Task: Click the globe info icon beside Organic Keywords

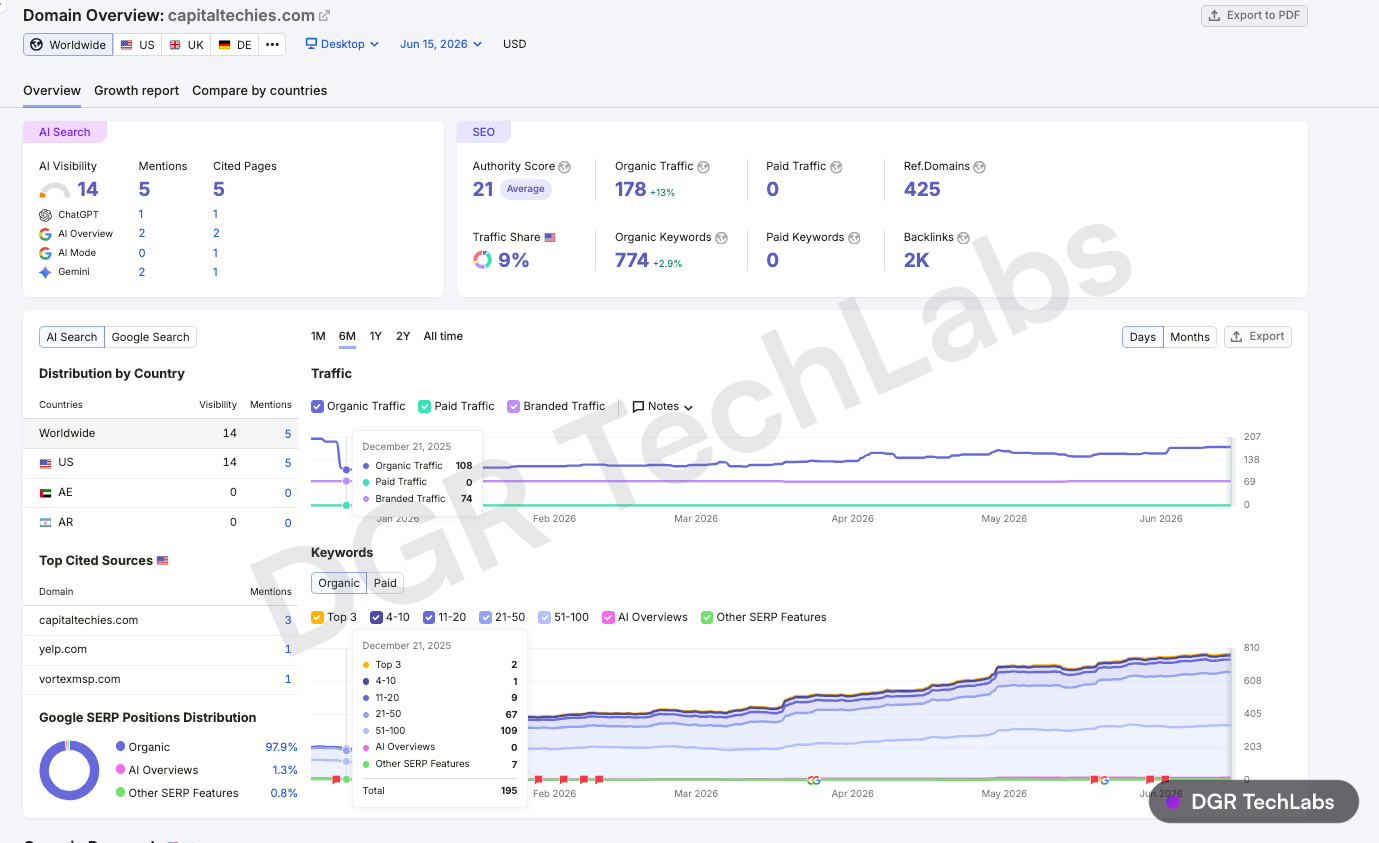Action: point(721,238)
